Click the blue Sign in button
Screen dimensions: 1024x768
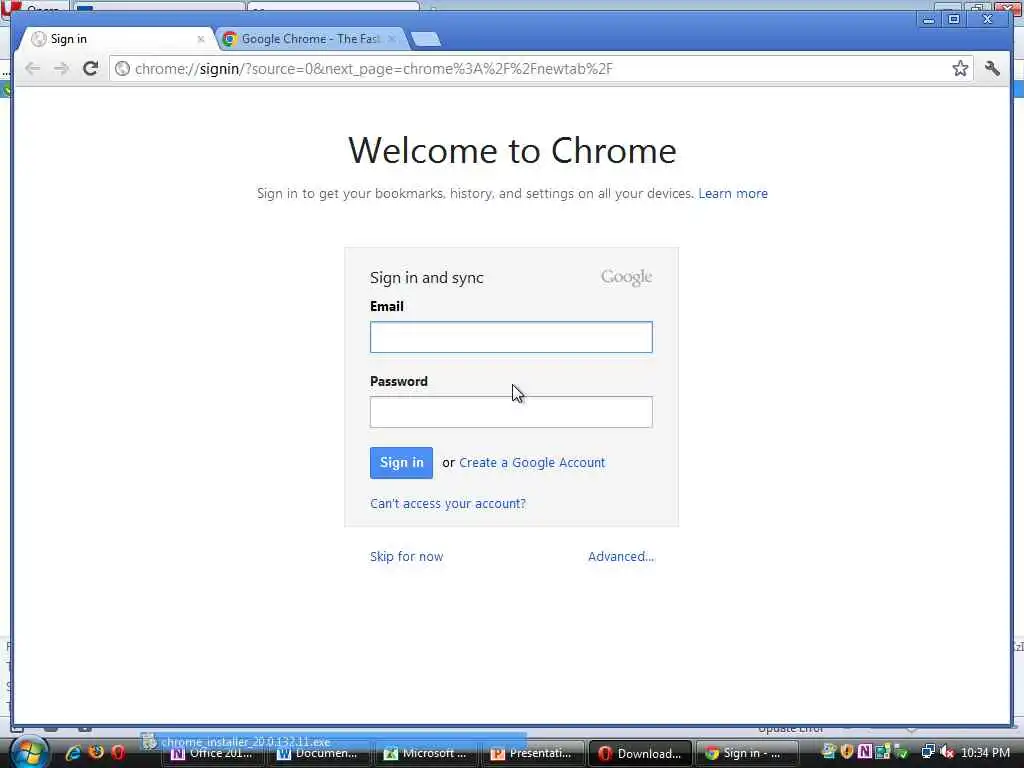(x=401, y=462)
